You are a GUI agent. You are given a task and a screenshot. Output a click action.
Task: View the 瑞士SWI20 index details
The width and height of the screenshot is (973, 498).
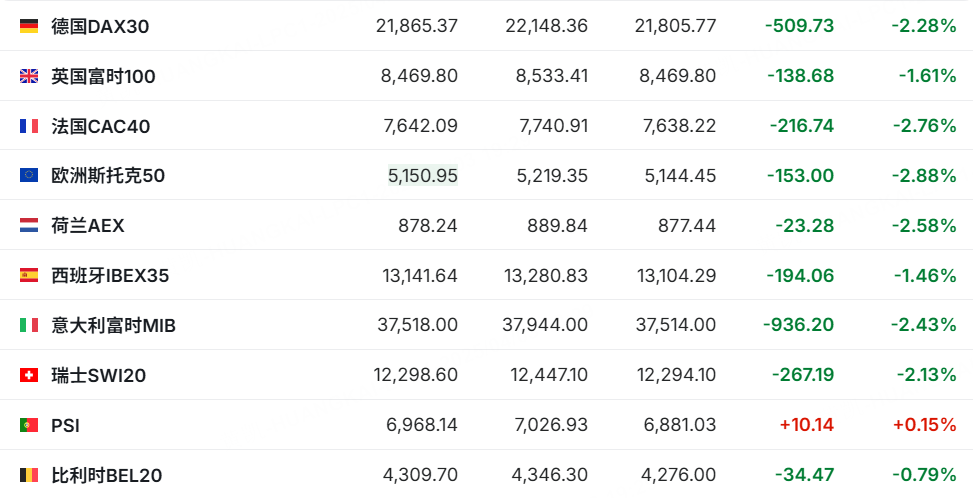[x=99, y=375]
